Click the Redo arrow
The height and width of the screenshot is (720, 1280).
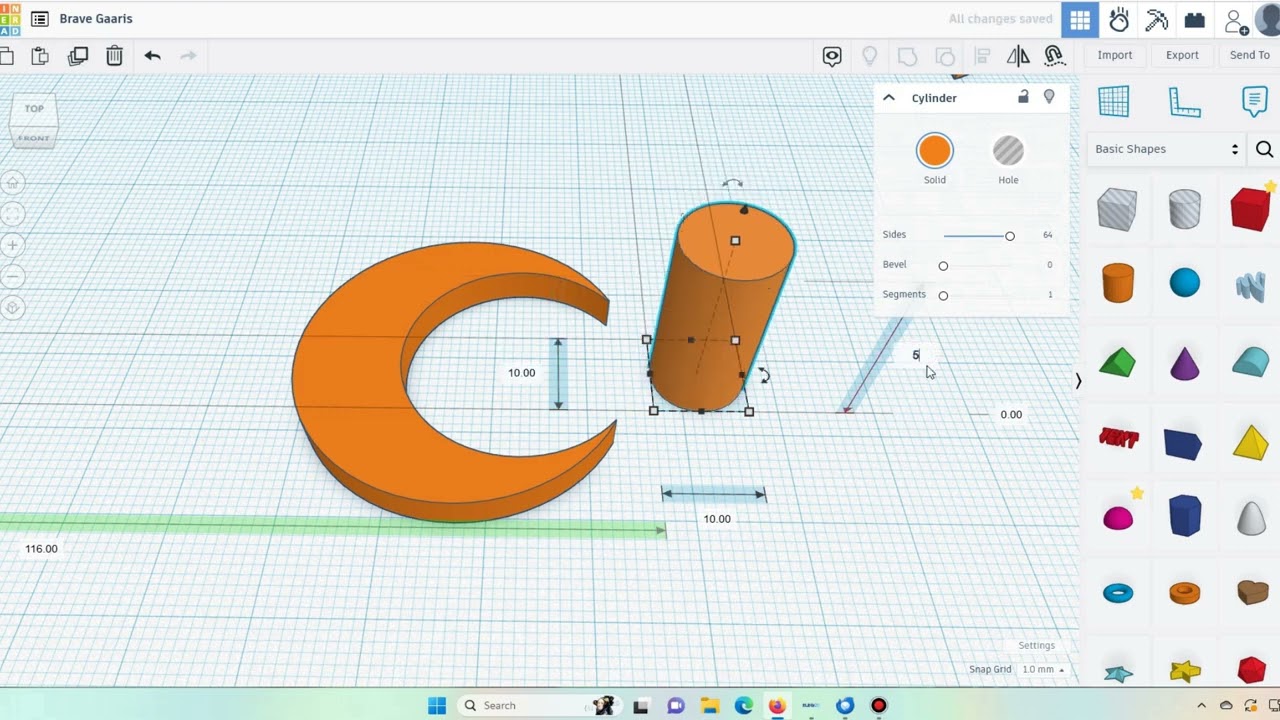pyautogui.click(x=188, y=56)
